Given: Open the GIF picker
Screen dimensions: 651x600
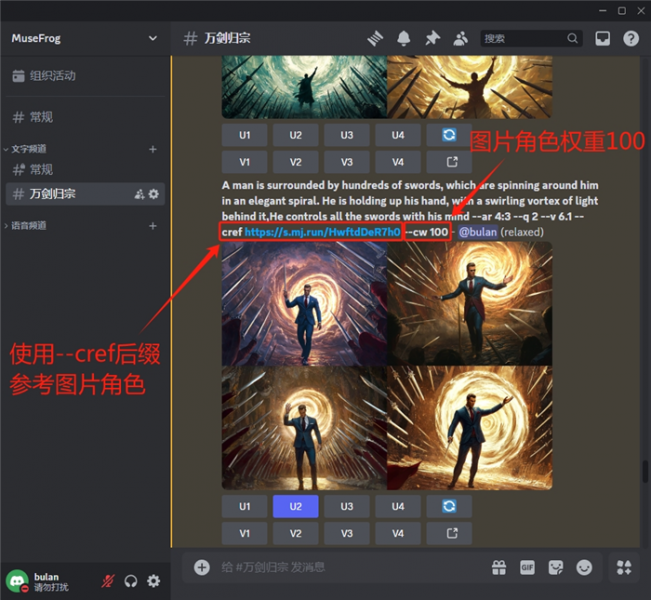Looking at the screenshot, I should point(527,567).
